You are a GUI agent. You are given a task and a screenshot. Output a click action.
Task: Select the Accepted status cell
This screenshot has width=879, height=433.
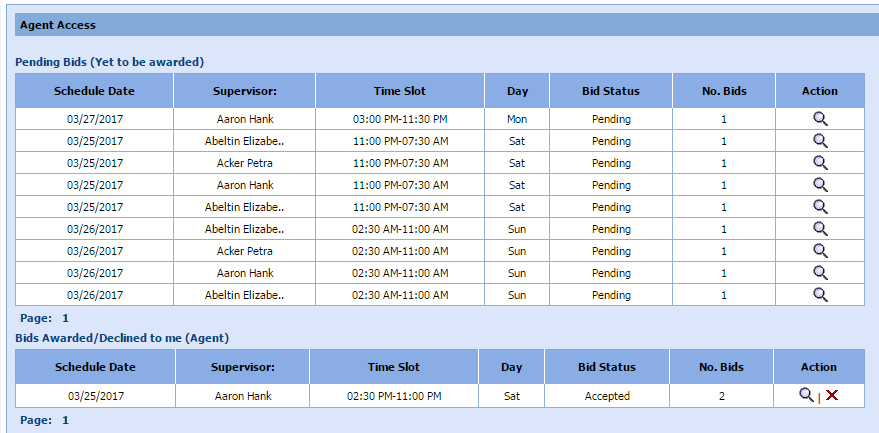pos(607,396)
